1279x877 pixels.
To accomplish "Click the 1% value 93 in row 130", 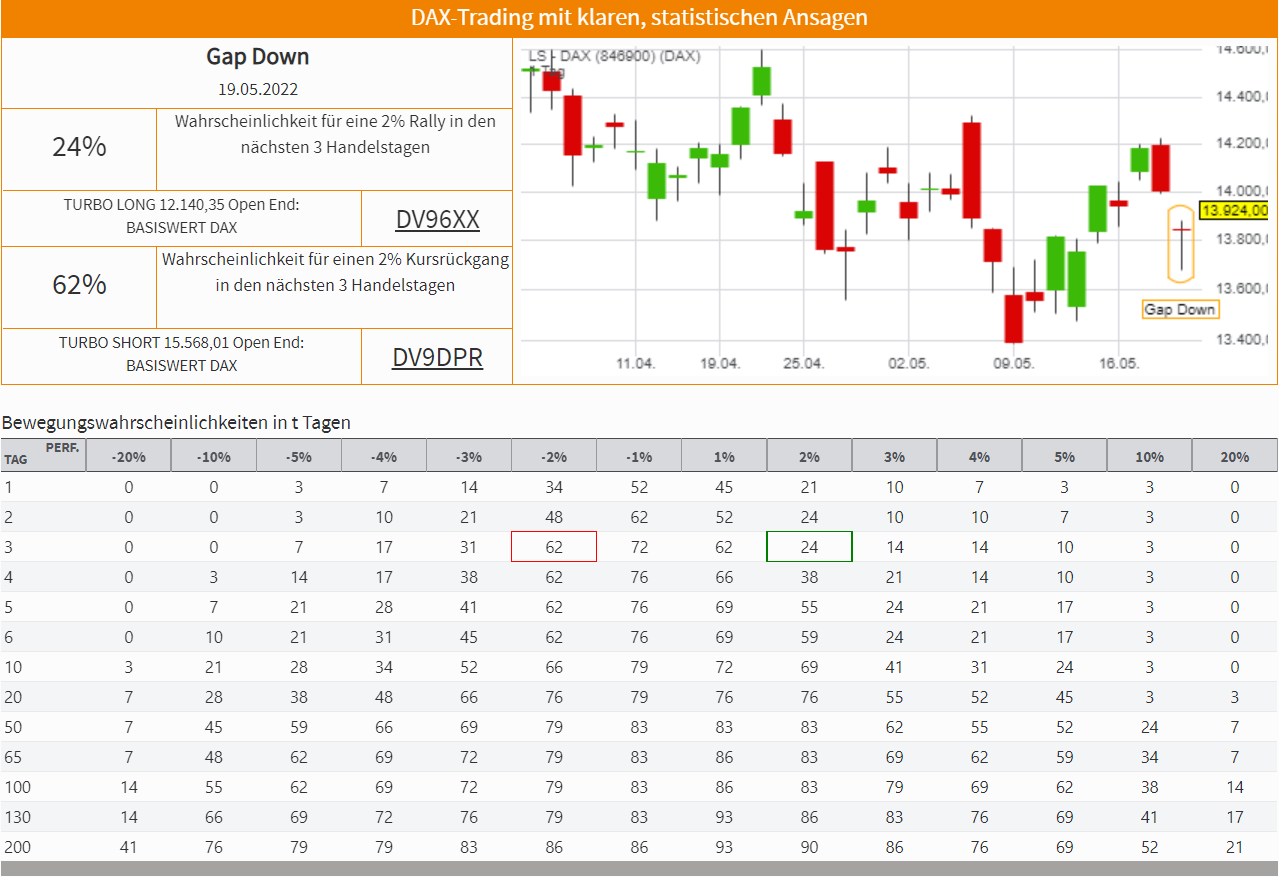I will point(724,817).
